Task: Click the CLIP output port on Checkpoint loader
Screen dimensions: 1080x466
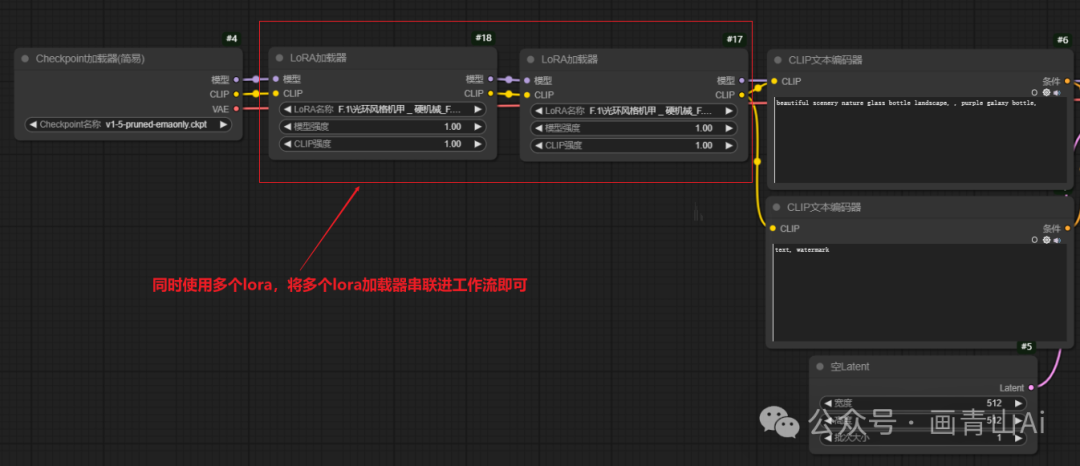Action: tap(236, 94)
